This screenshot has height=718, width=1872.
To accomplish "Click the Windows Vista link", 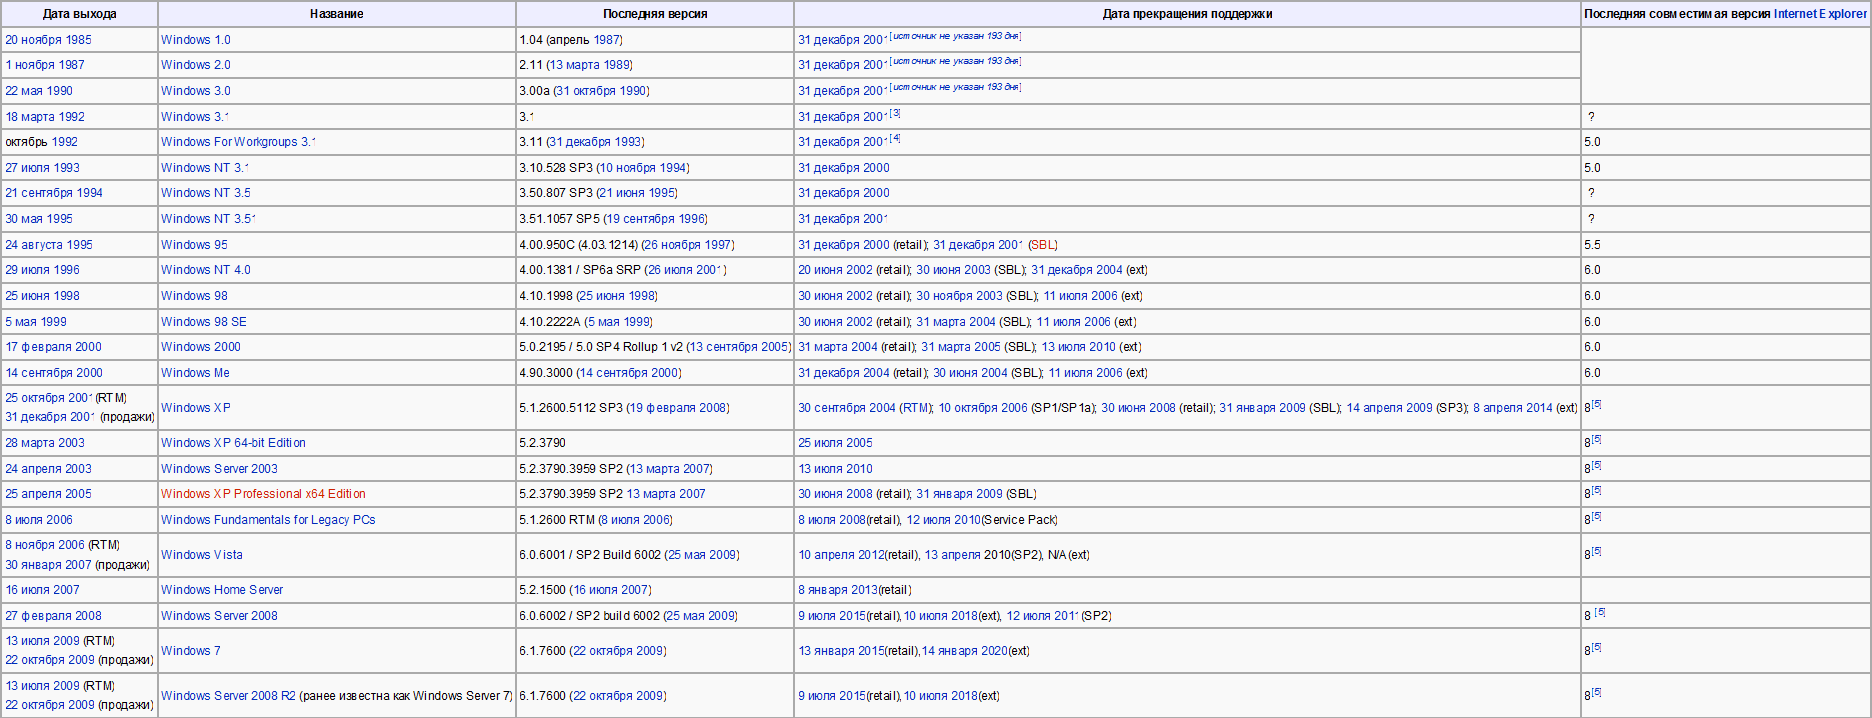I will tap(202, 555).
